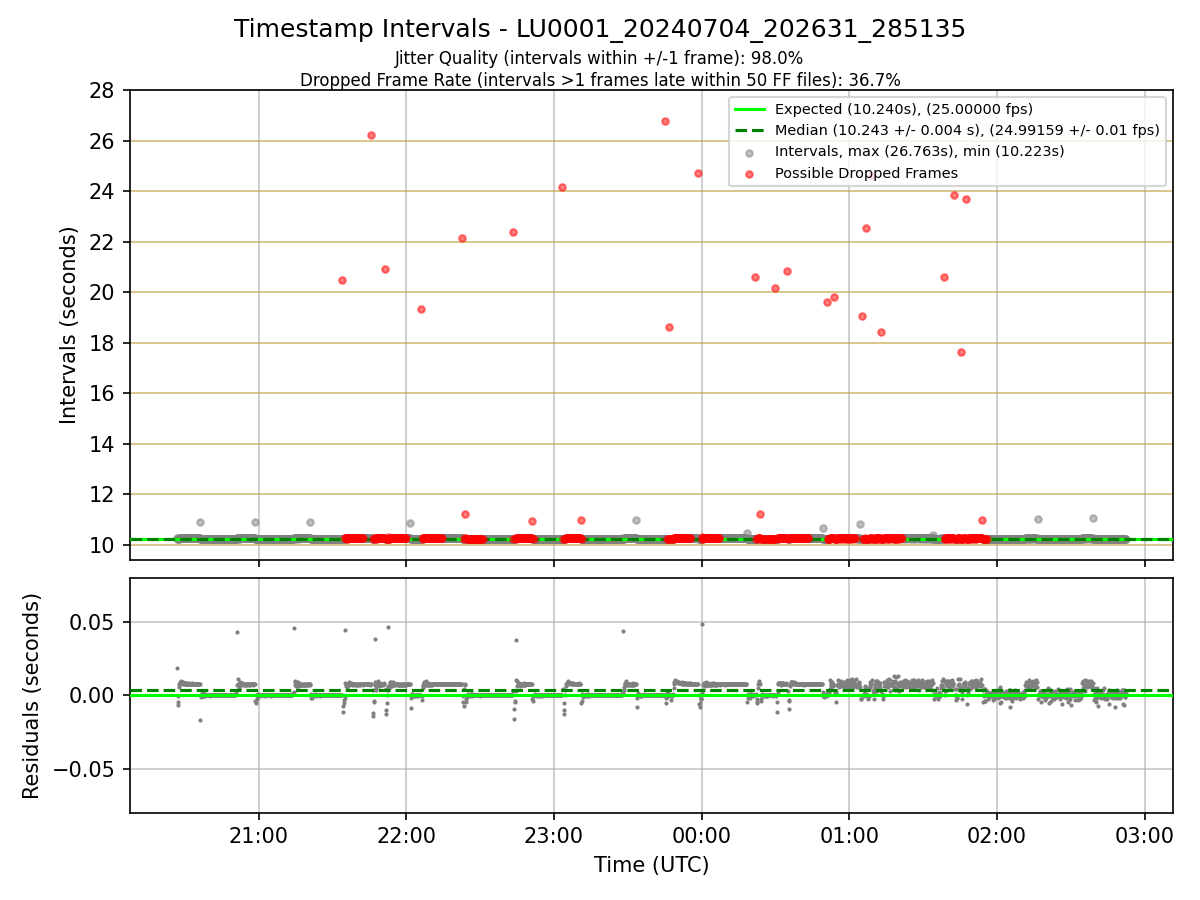Image resolution: width=1200 pixels, height=900 pixels.
Task: Click the solid green line sample in legend
Action: [750, 109]
